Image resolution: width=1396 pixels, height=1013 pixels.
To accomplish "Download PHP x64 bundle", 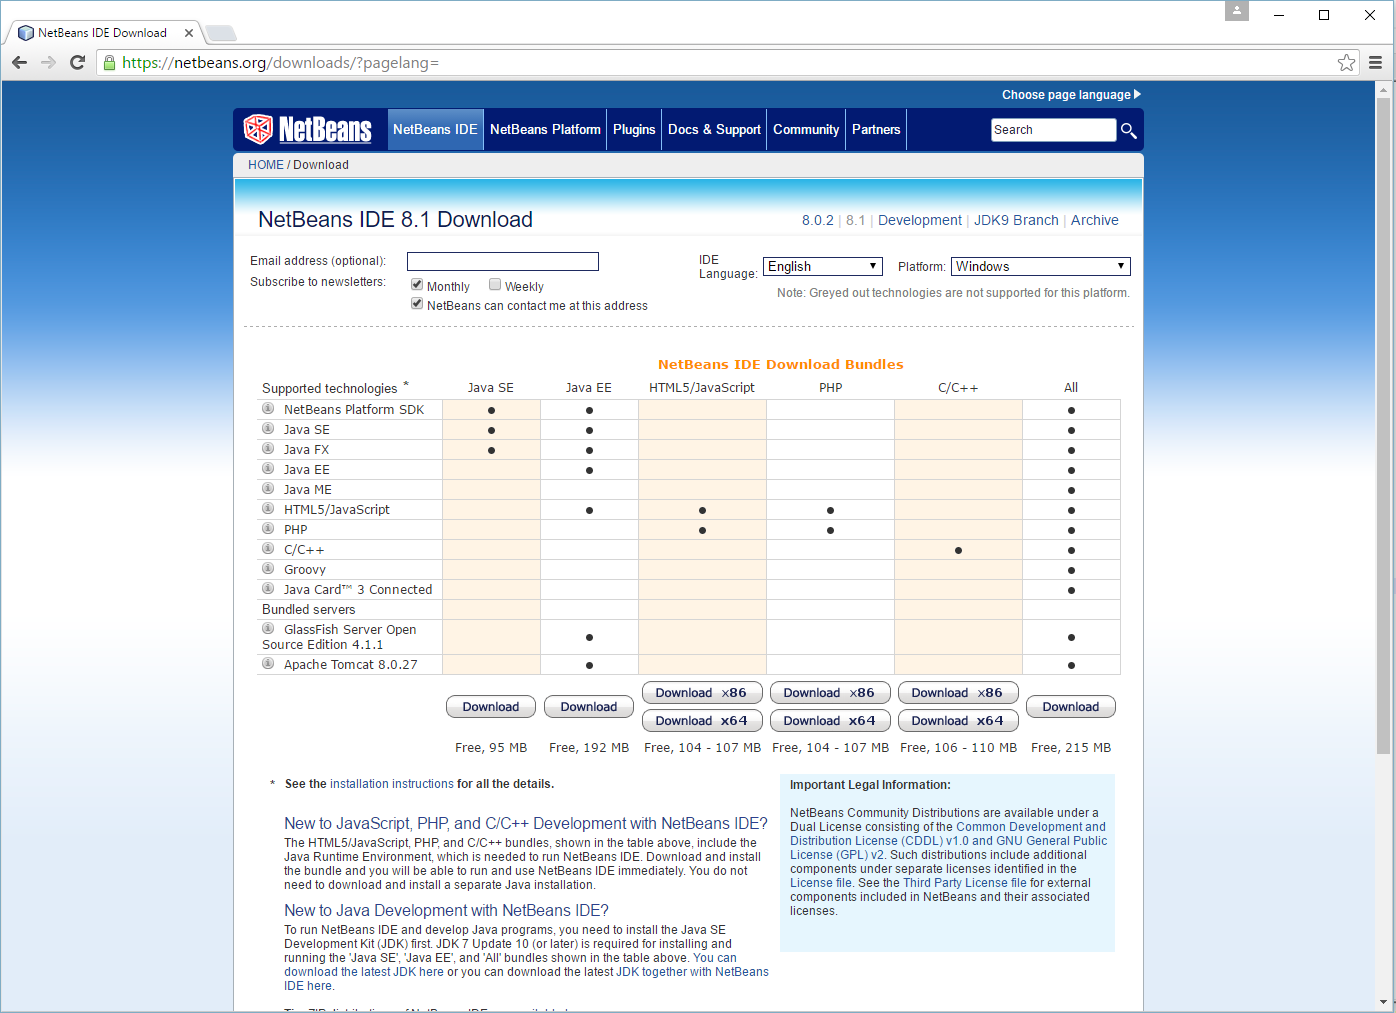I will coord(830,721).
